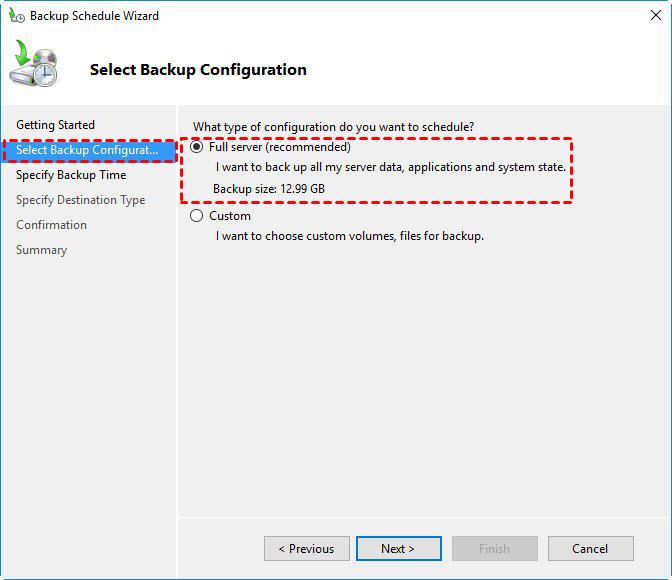Open the Specify Destination Type step

pyautogui.click(x=81, y=200)
